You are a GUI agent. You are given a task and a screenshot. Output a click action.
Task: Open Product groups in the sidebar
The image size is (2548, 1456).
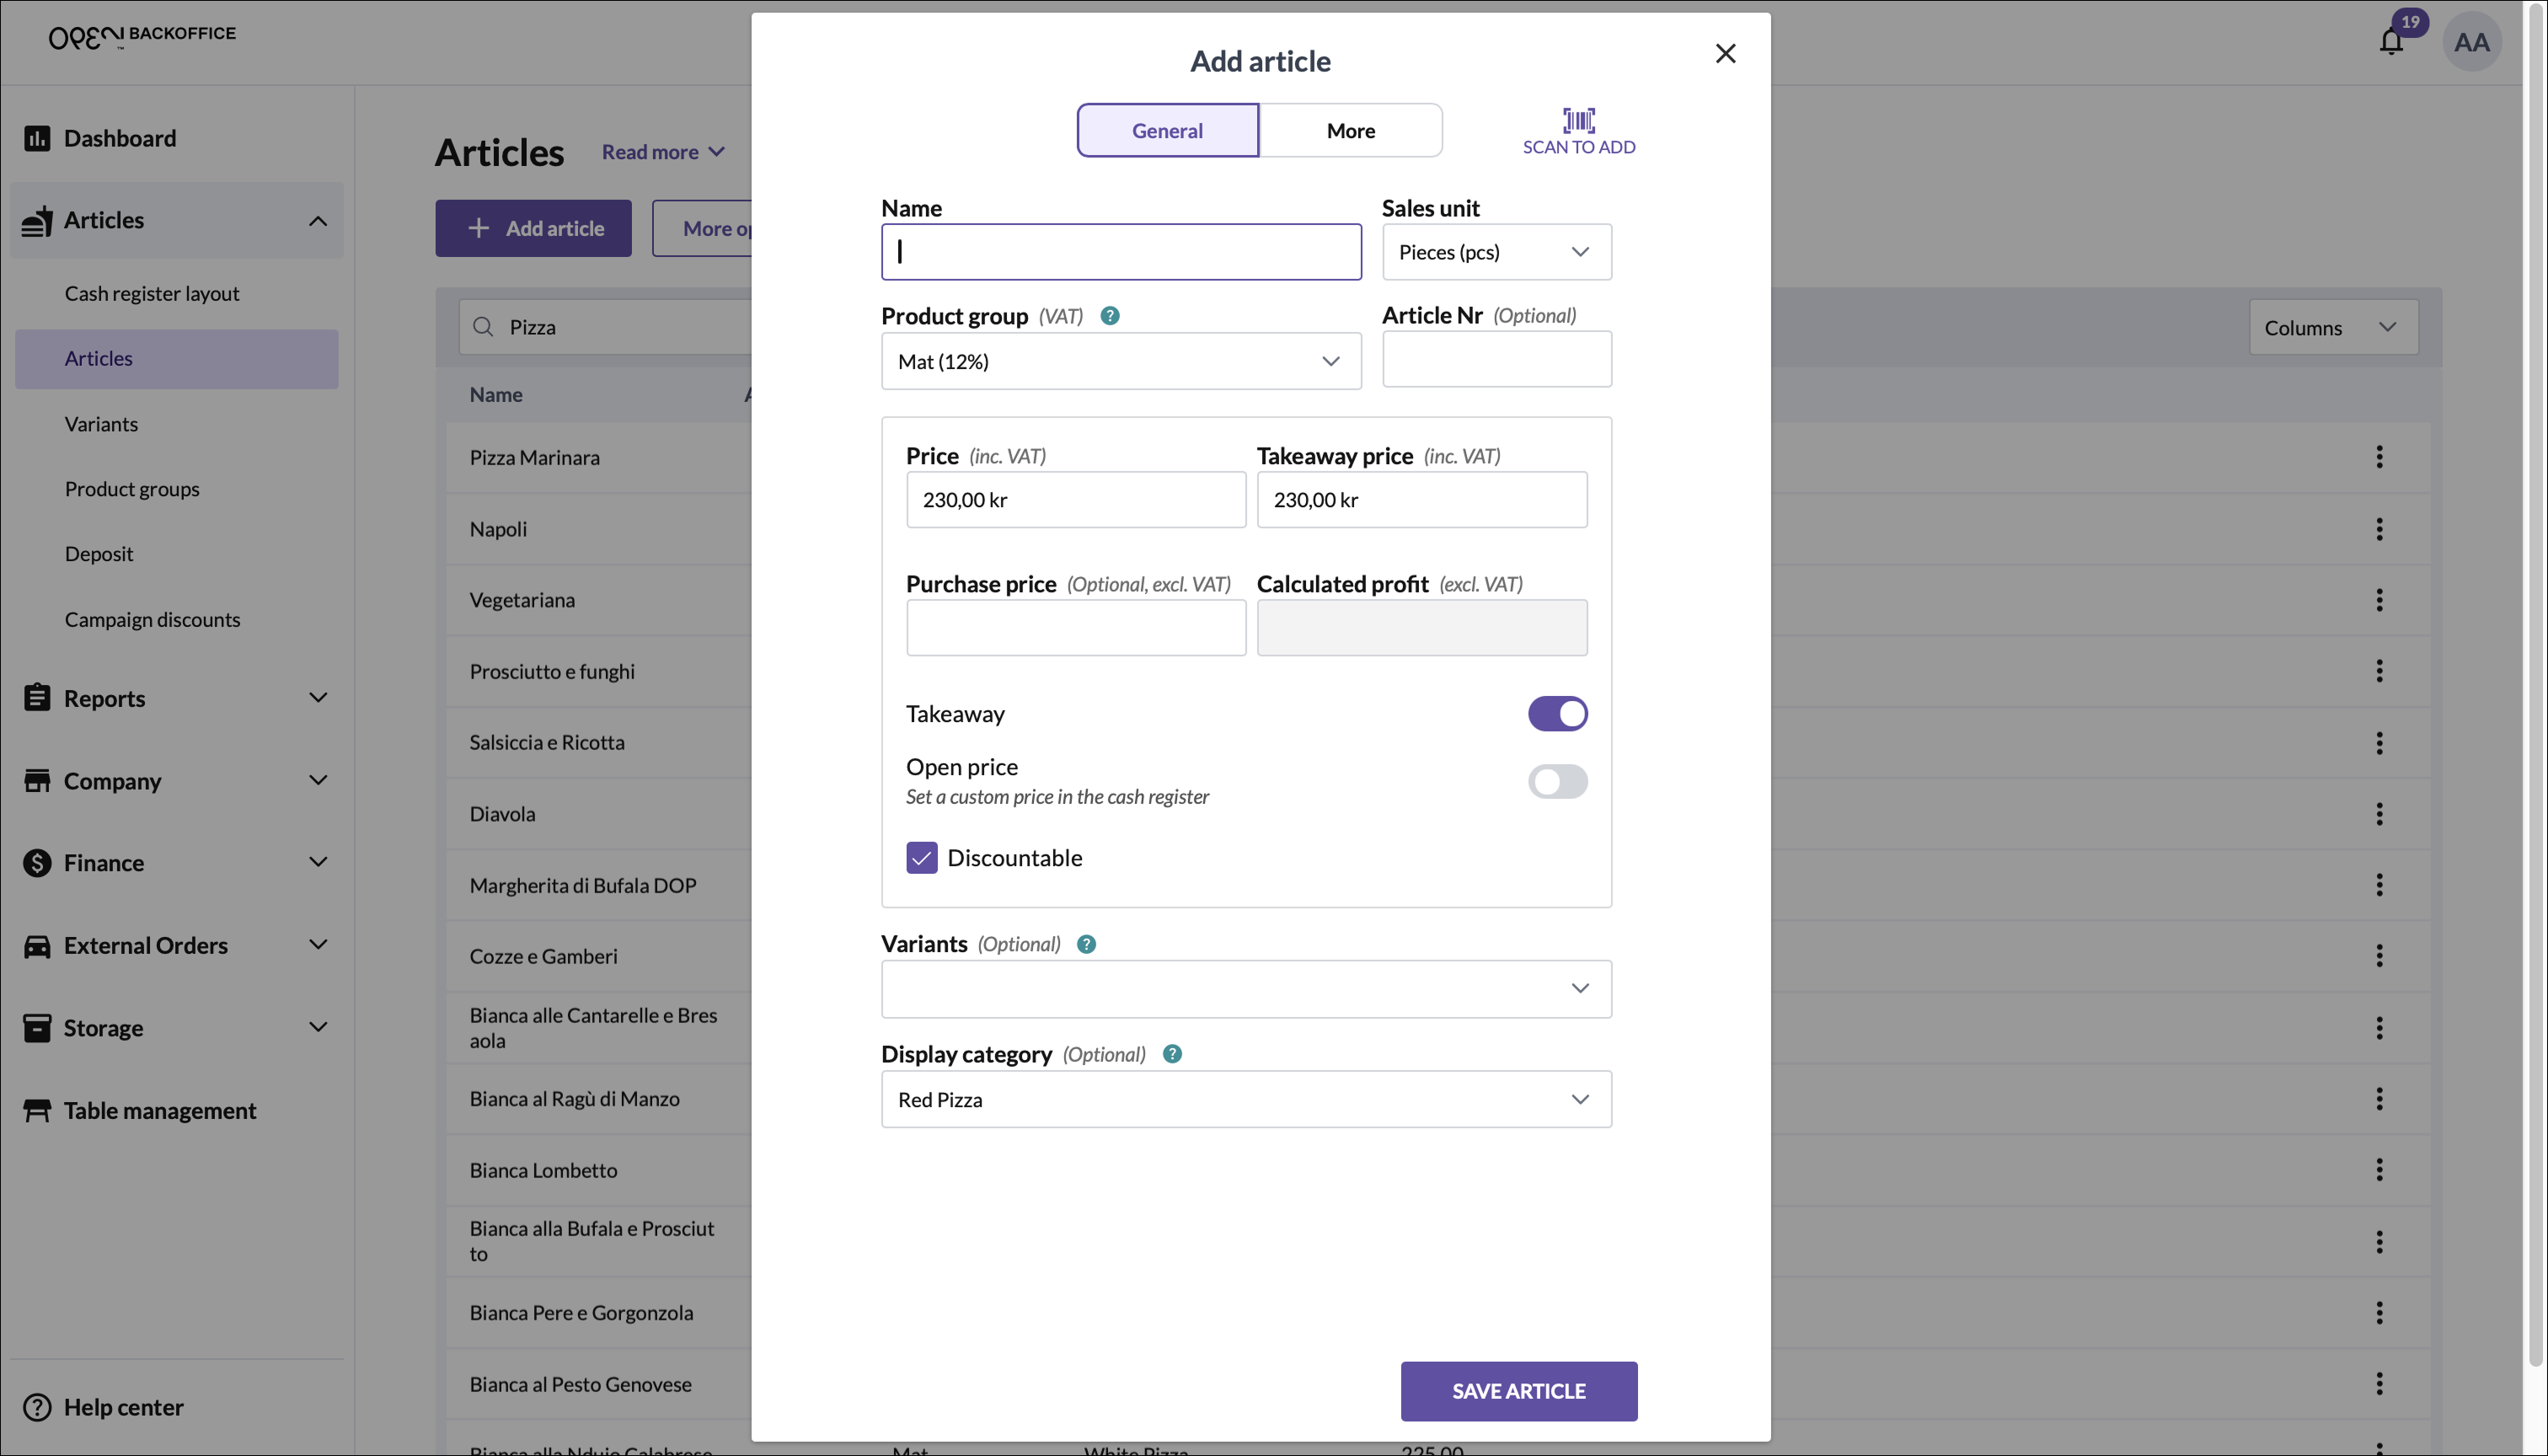[x=132, y=489]
